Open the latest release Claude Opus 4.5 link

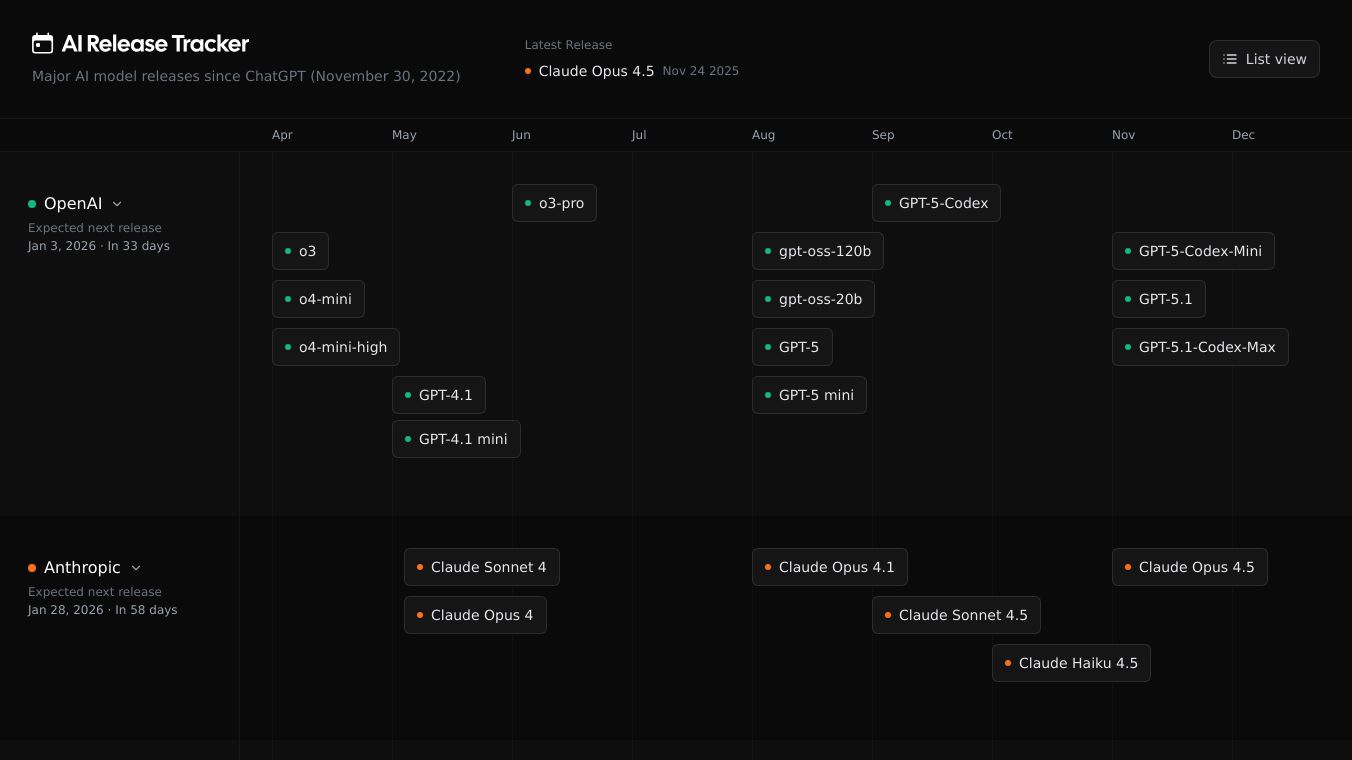(596, 71)
